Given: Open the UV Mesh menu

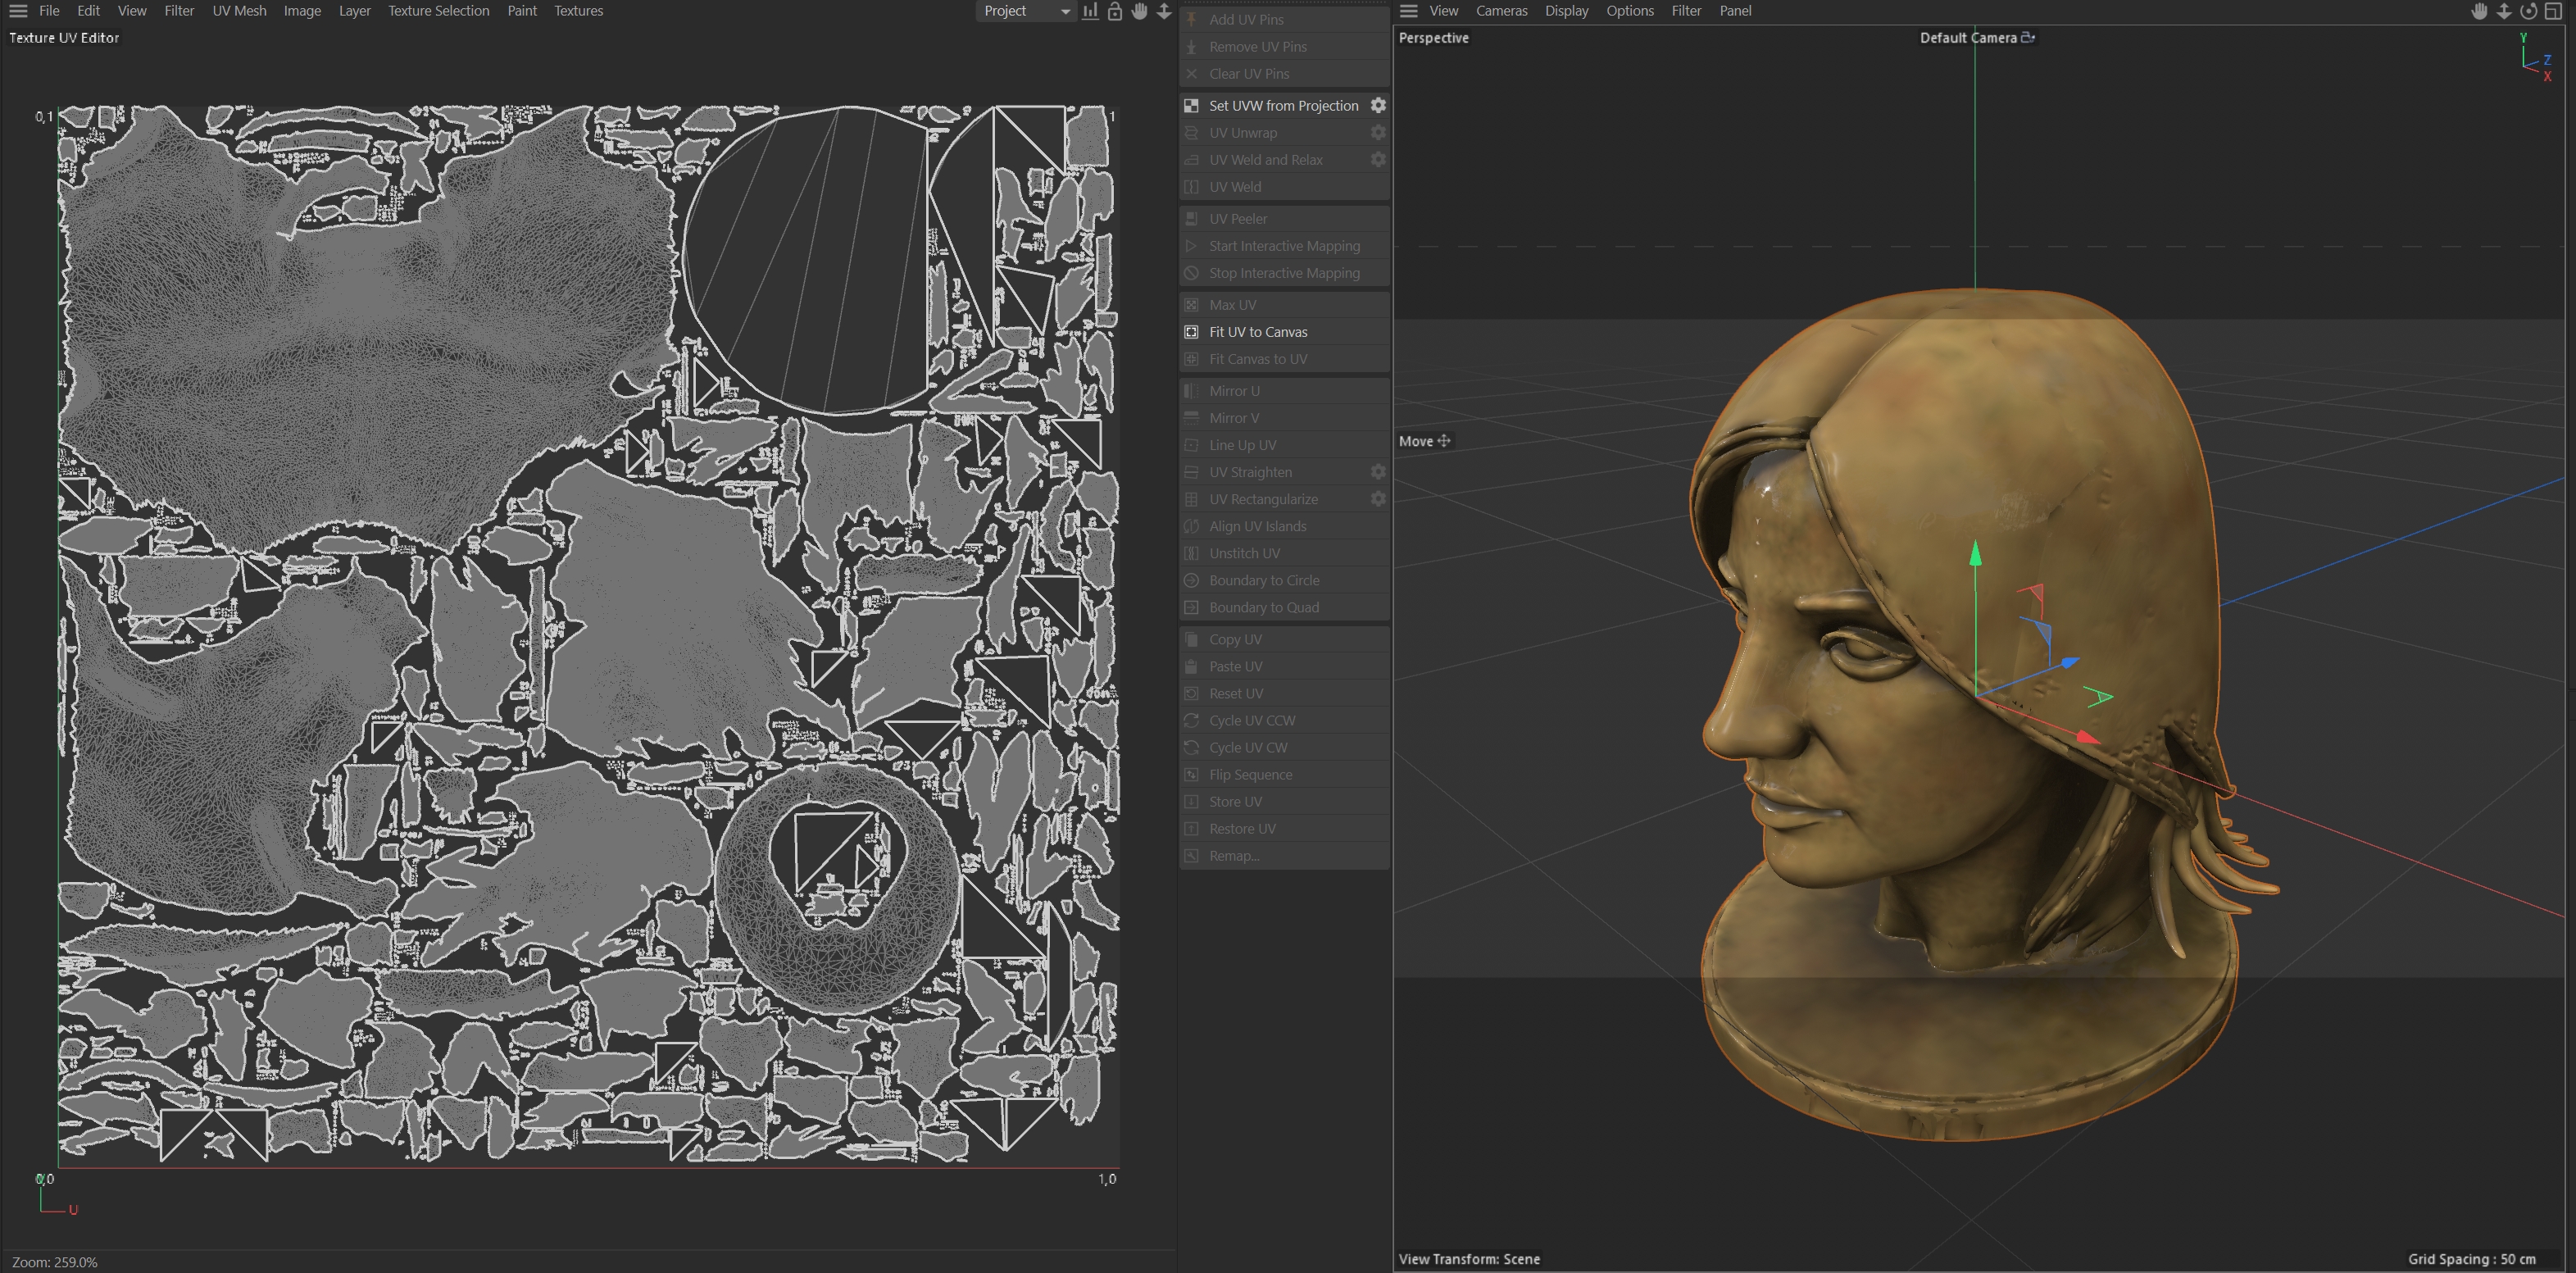Looking at the screenshot, I should coord(239,11).
